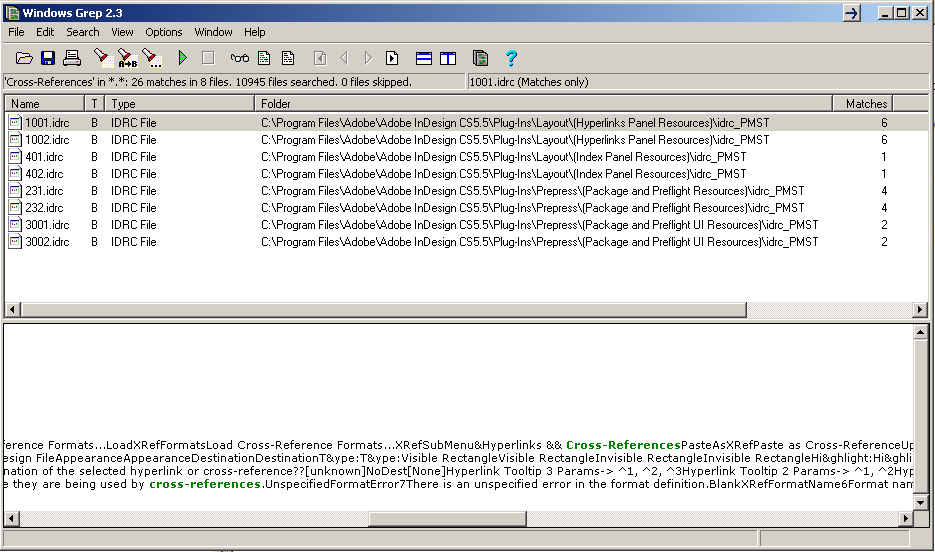Click the document icon with black lines
The width and height of the screenshot is (935, 552).
pyautogui.click(x=288, y=58)
